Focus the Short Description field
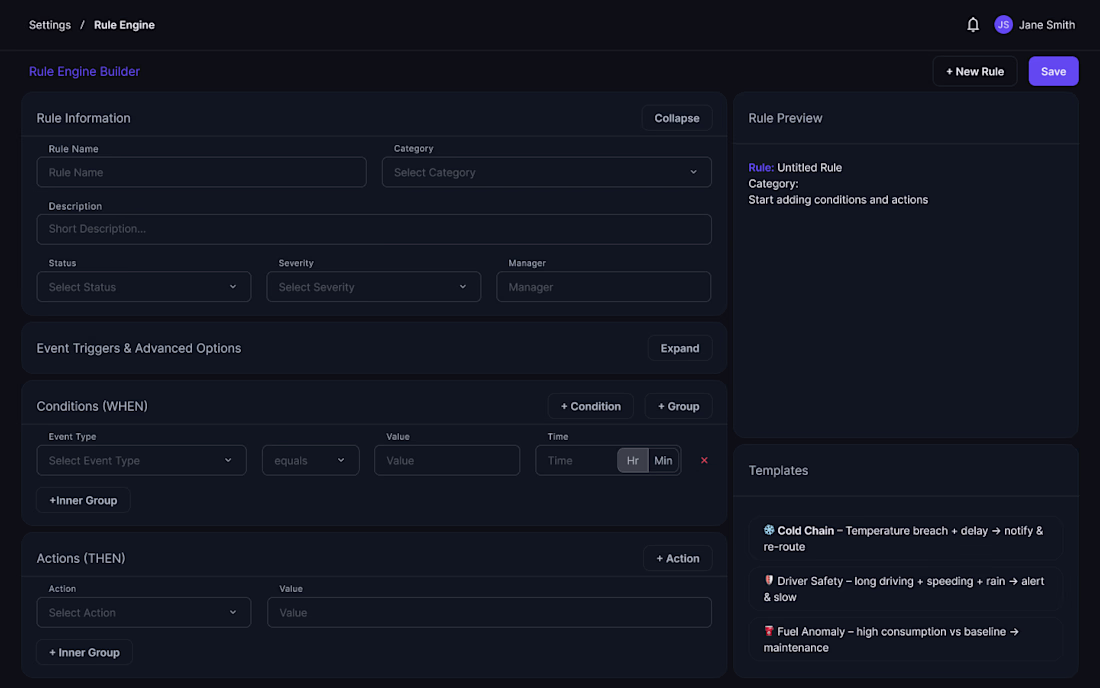 point(374,229)
